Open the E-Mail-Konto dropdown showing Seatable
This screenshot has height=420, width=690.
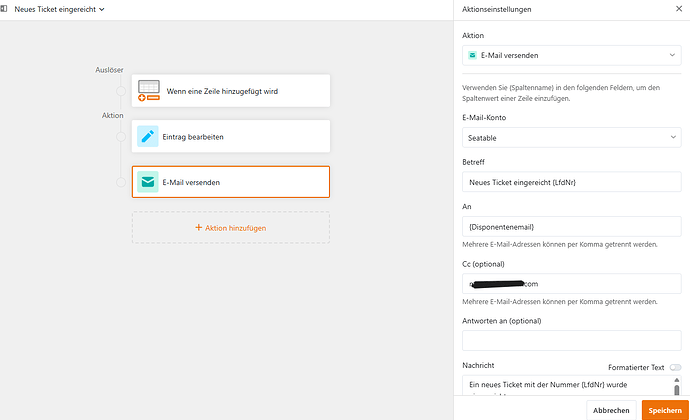coord(572,137)
